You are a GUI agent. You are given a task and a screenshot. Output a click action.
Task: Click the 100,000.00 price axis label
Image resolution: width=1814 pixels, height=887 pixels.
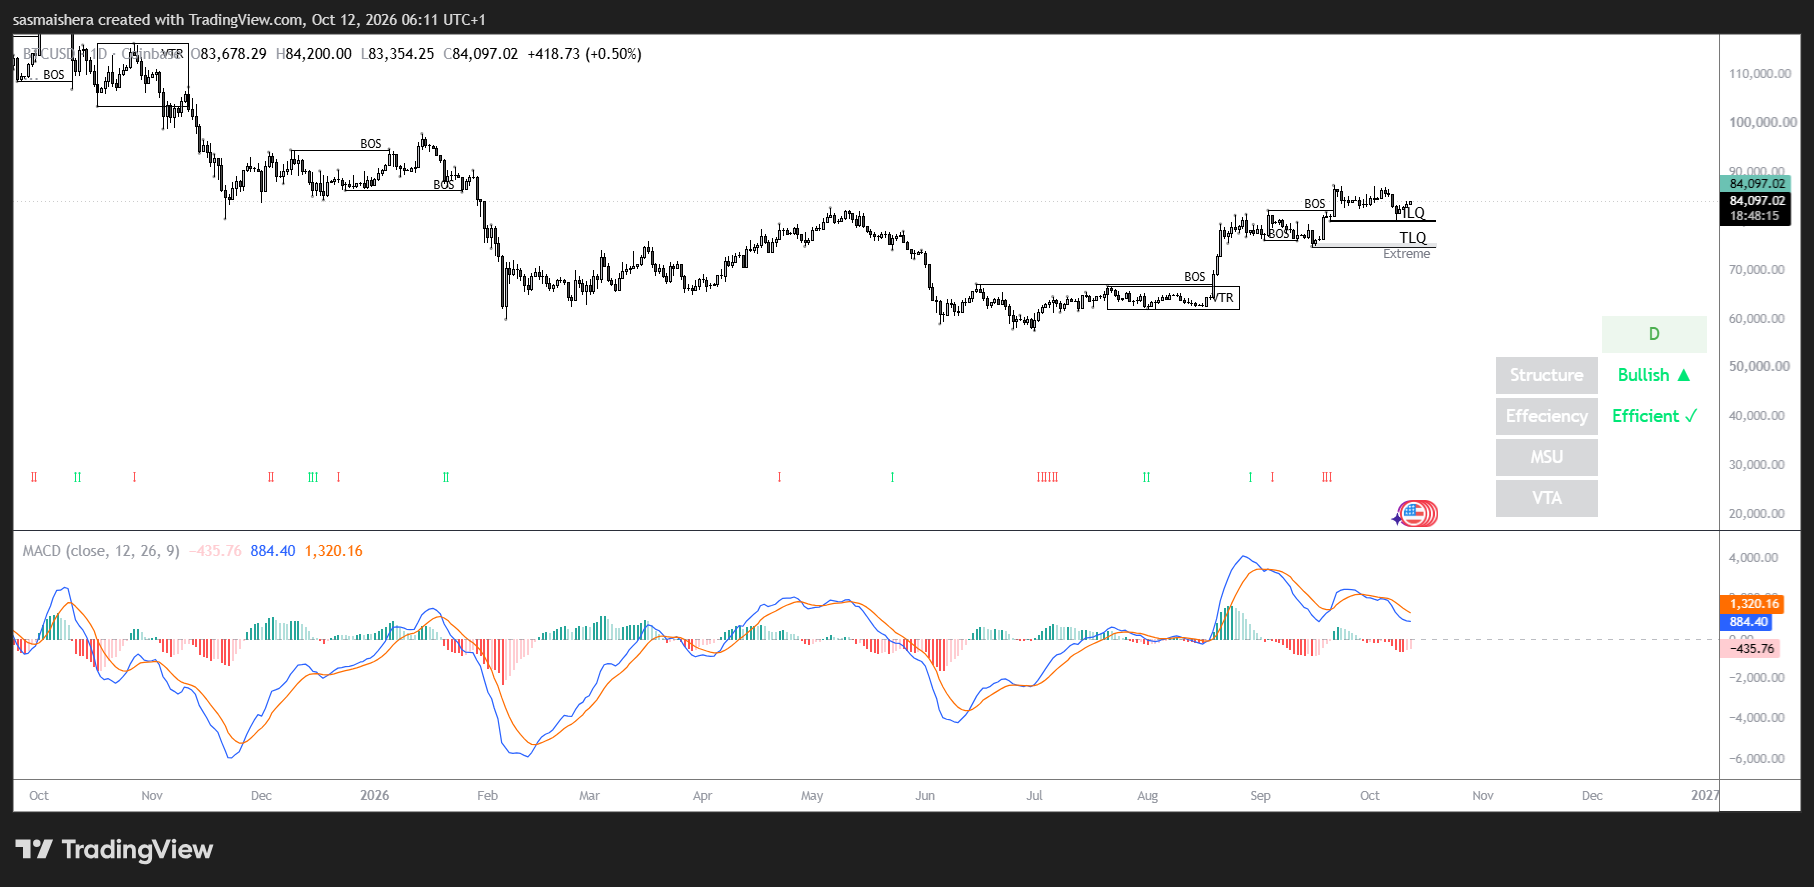point(1763,122)
